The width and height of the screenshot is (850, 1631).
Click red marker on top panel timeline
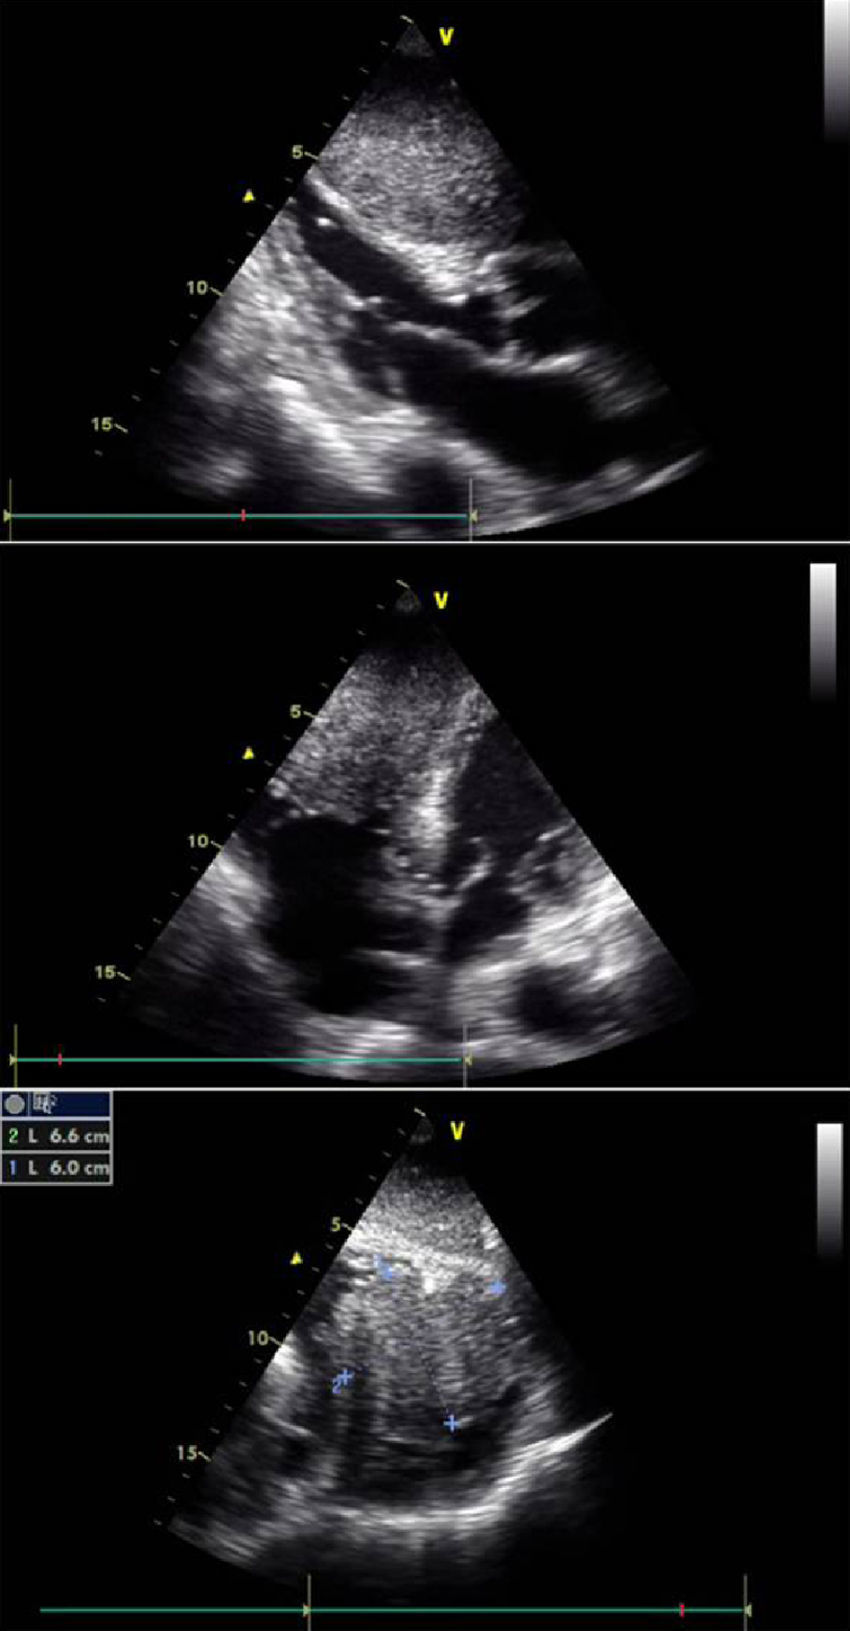pos(243,515)
